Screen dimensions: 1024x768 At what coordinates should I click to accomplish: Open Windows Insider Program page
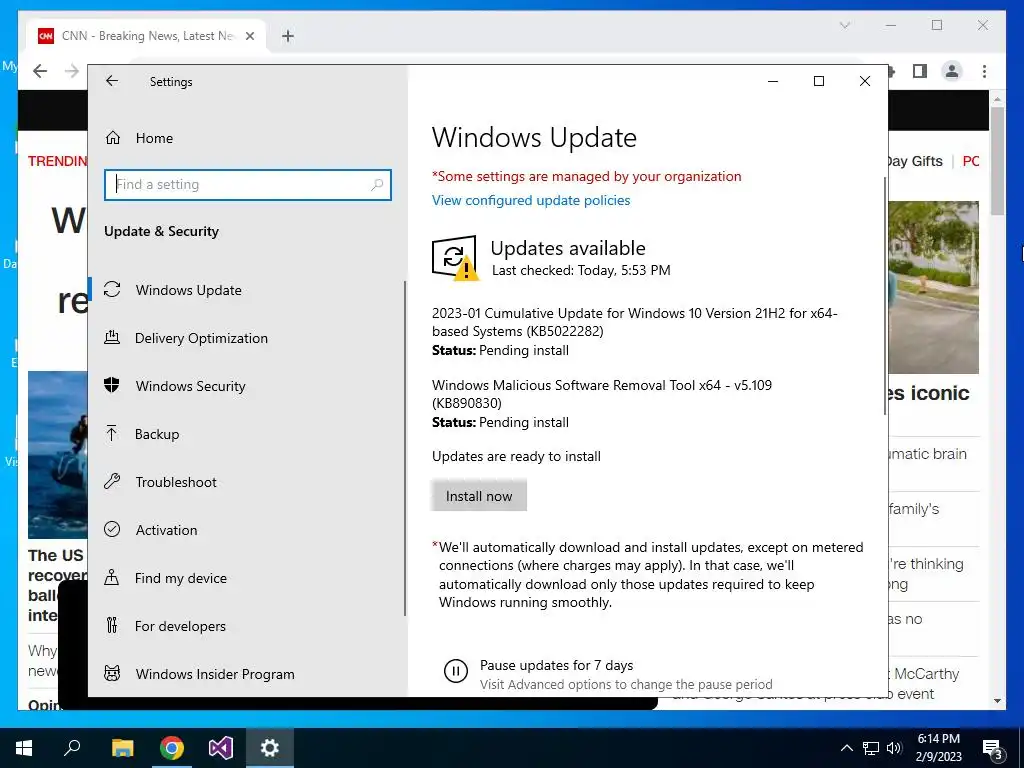215,674
